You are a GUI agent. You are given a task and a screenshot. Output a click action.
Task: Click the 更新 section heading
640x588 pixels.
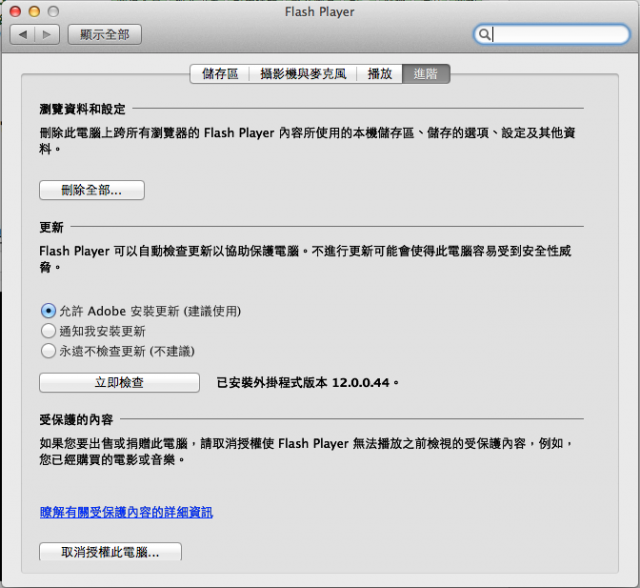51,227
